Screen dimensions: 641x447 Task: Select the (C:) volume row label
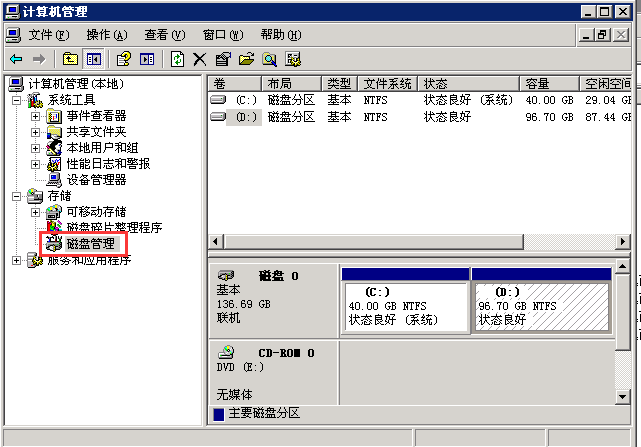pos(246,100)
